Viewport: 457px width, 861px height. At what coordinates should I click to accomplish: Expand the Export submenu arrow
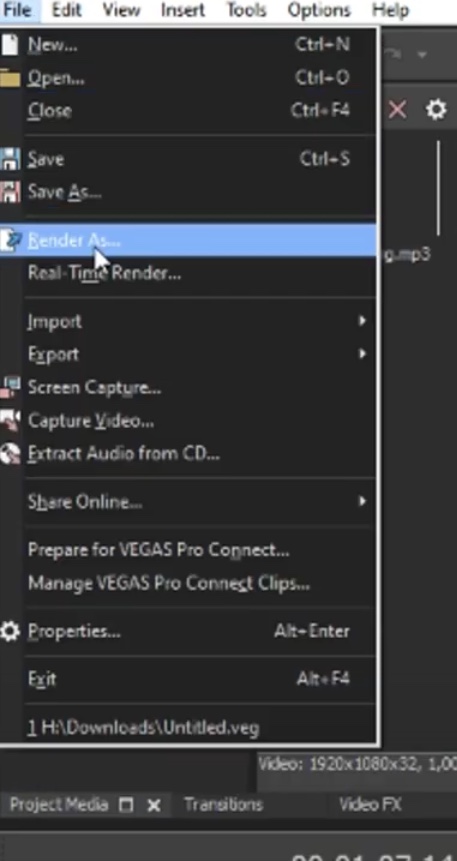(362, 354)
